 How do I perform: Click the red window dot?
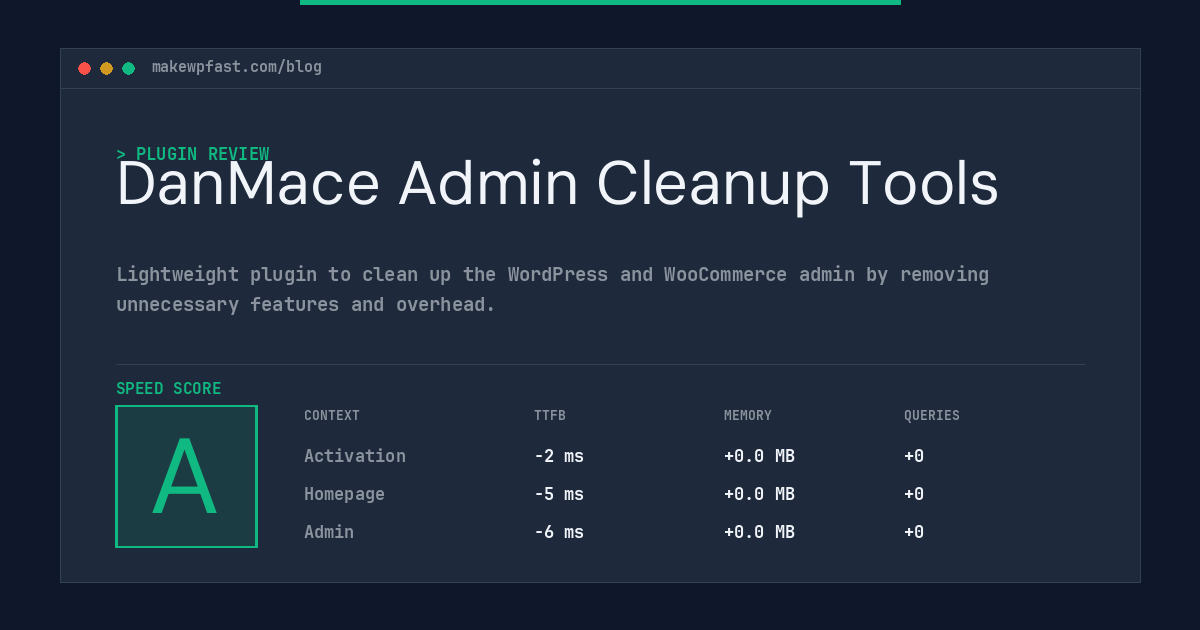[x=84, y=68]
